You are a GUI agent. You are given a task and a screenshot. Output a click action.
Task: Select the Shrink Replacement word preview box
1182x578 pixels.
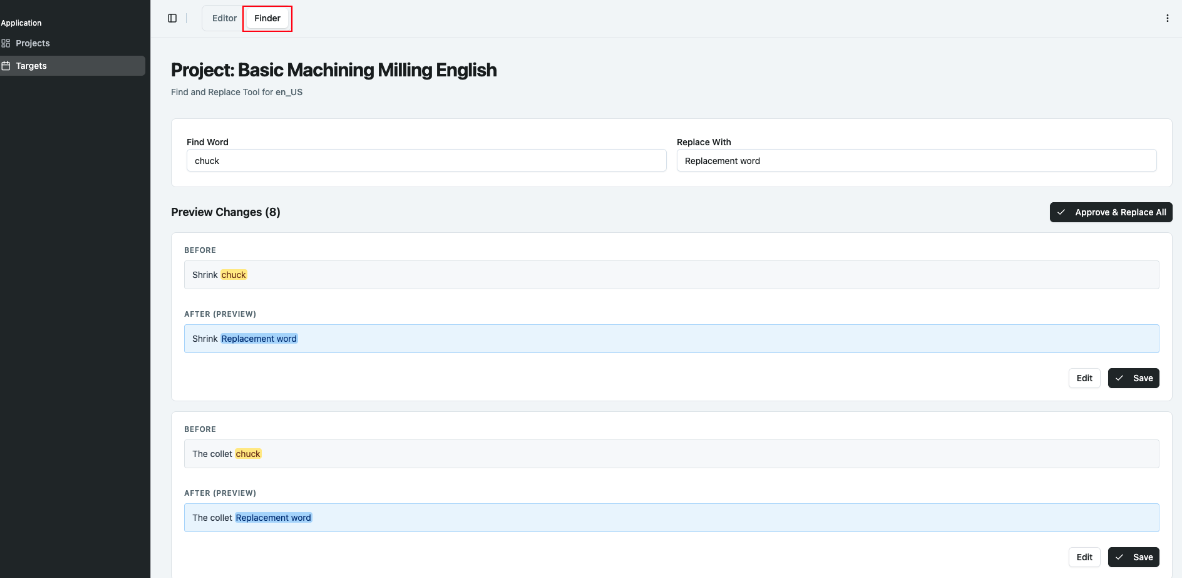tap(672, 339)
